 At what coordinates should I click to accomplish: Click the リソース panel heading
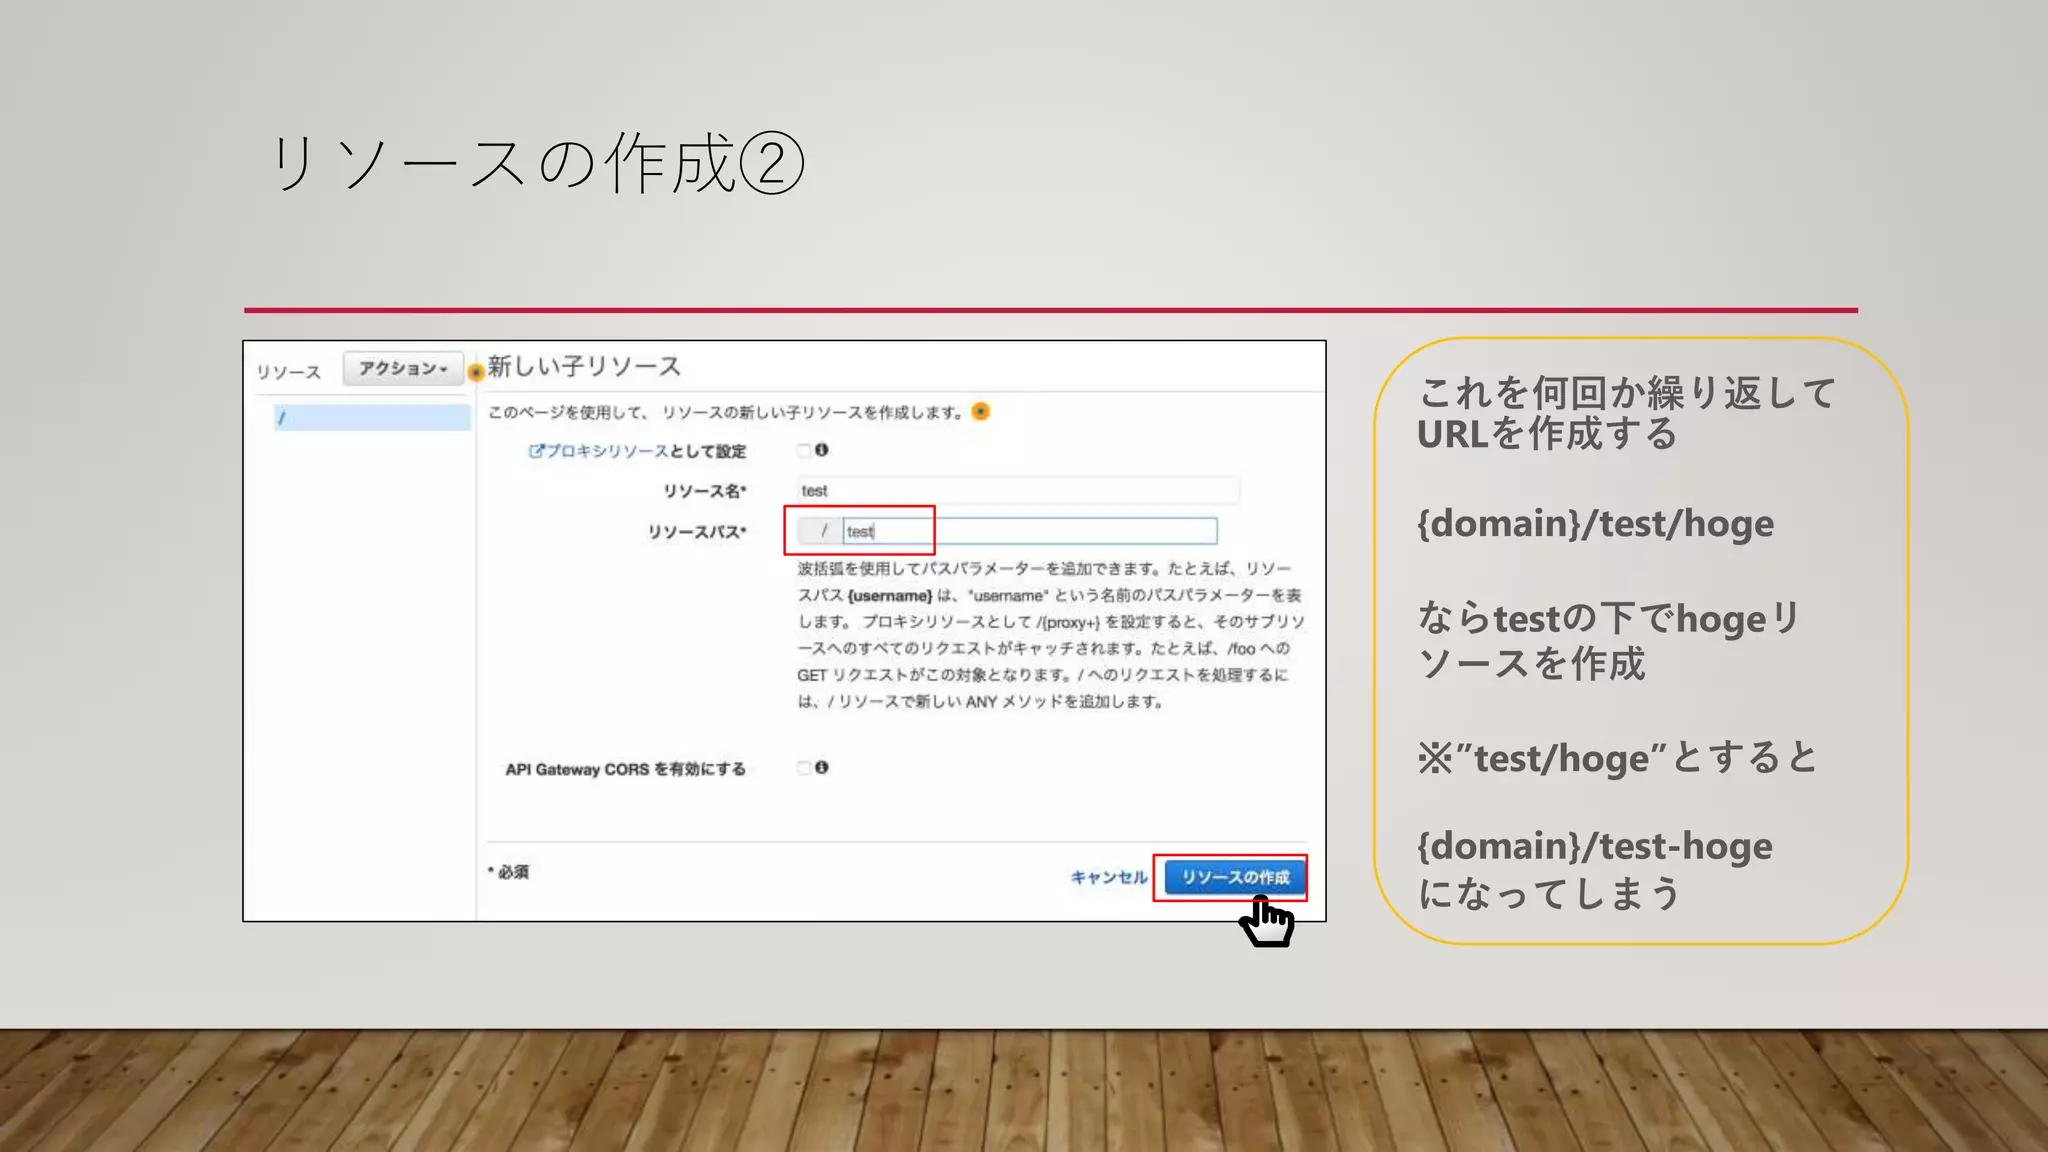click(288, 372)
